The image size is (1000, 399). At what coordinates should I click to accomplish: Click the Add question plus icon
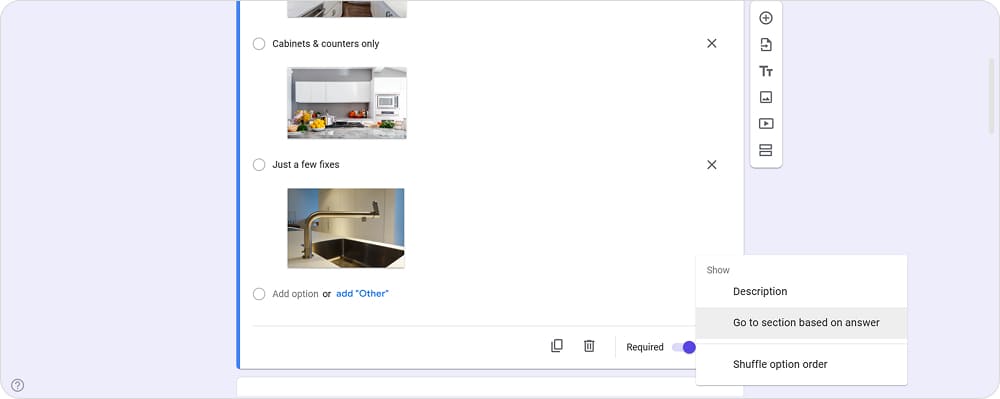[766, 18]
